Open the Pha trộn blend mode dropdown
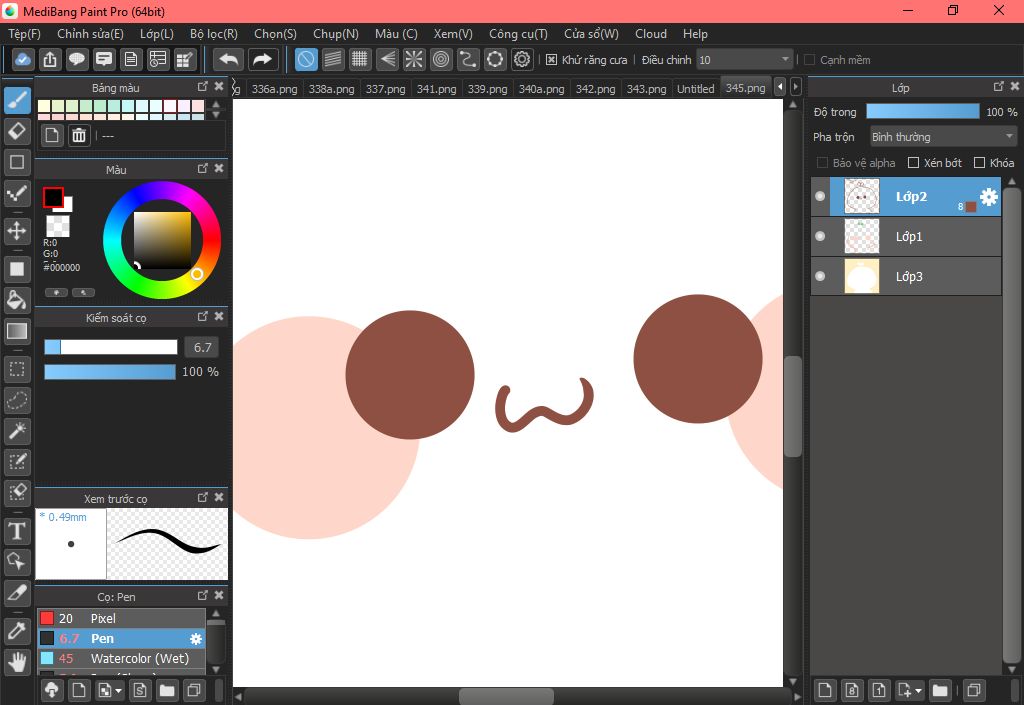The image size is (1024, 705). pyautogui.click(x=942, y=137)
